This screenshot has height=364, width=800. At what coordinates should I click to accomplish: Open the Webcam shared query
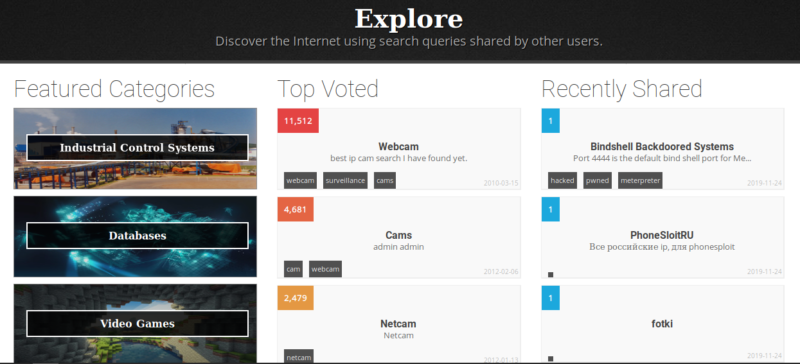[x=398, y=147]
